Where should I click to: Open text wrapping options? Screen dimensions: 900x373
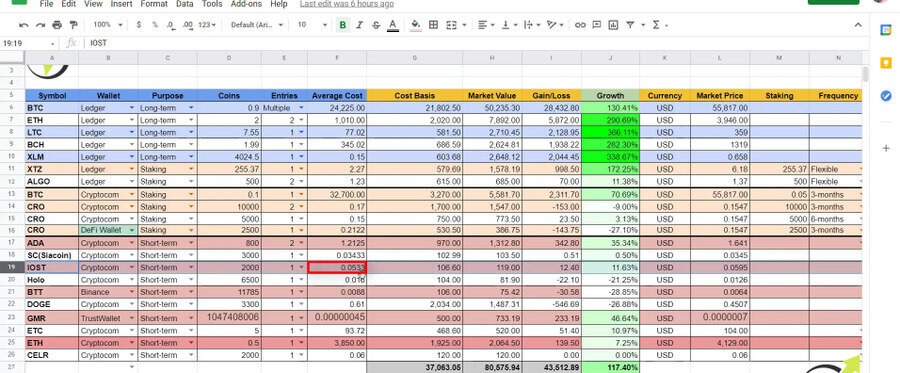tap(532, 25)
